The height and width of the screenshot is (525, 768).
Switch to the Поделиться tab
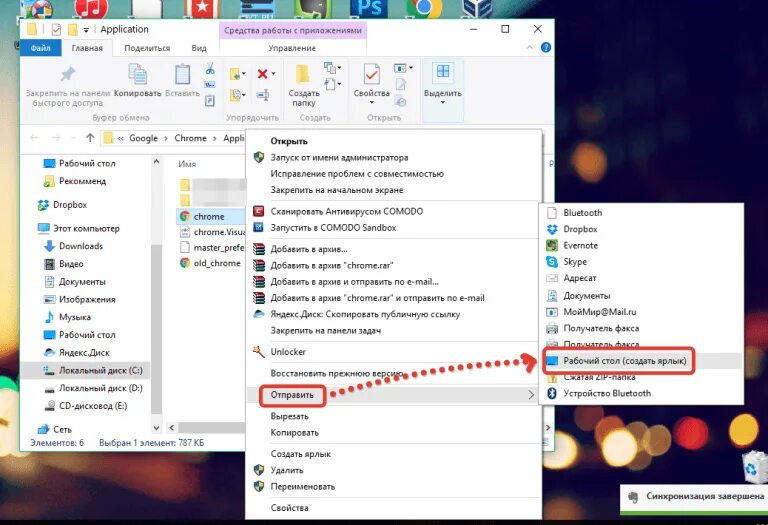click(147, 48)
